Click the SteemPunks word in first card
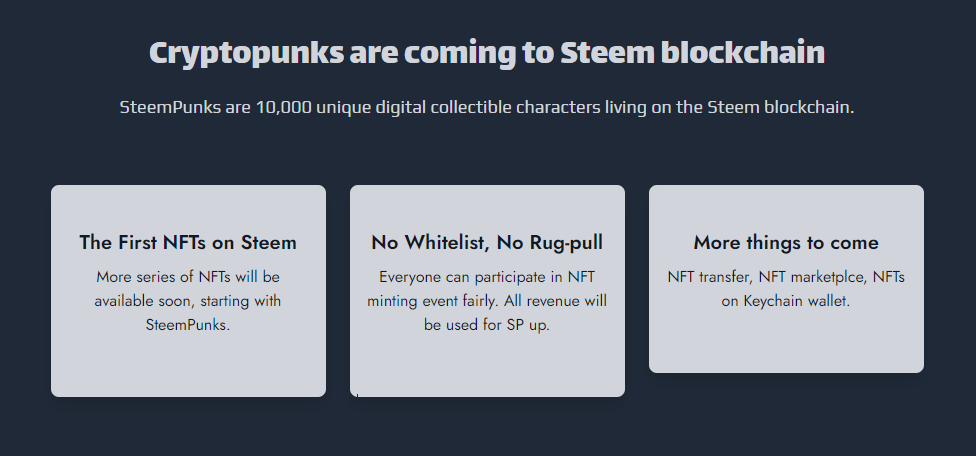976x456 pixels. 188,325
